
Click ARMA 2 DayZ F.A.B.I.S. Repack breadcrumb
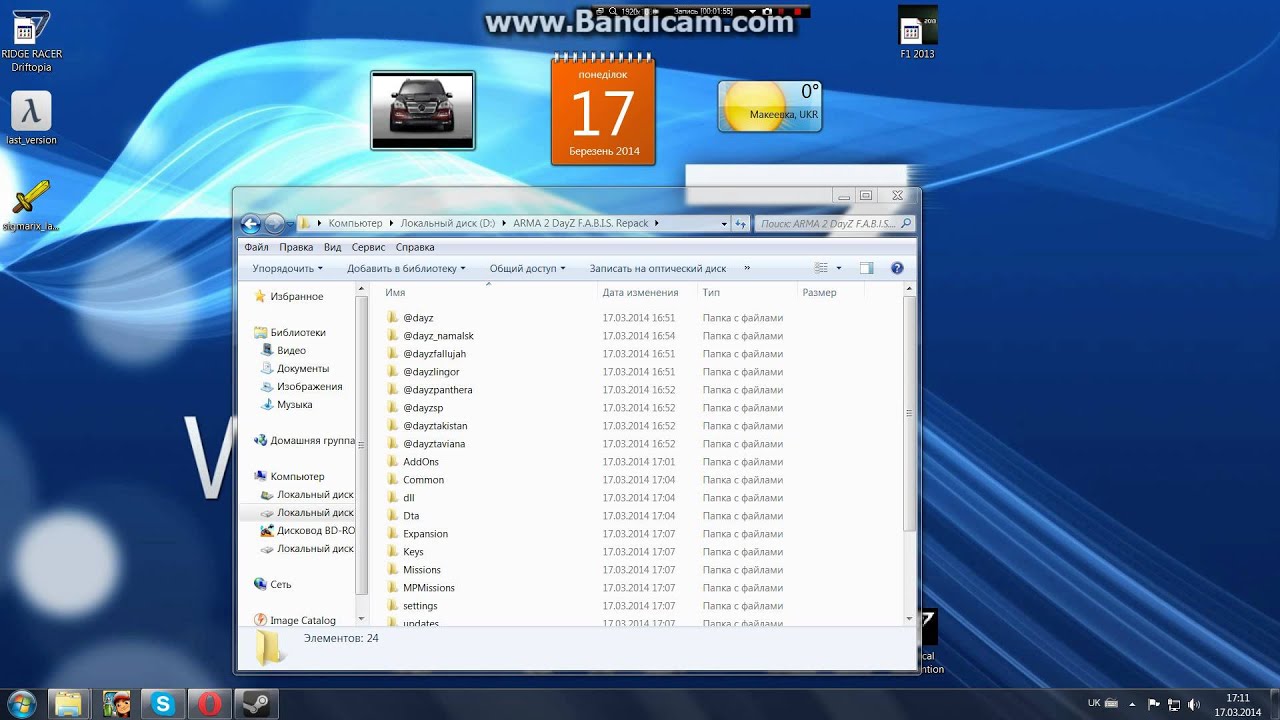tap(581, 223)
